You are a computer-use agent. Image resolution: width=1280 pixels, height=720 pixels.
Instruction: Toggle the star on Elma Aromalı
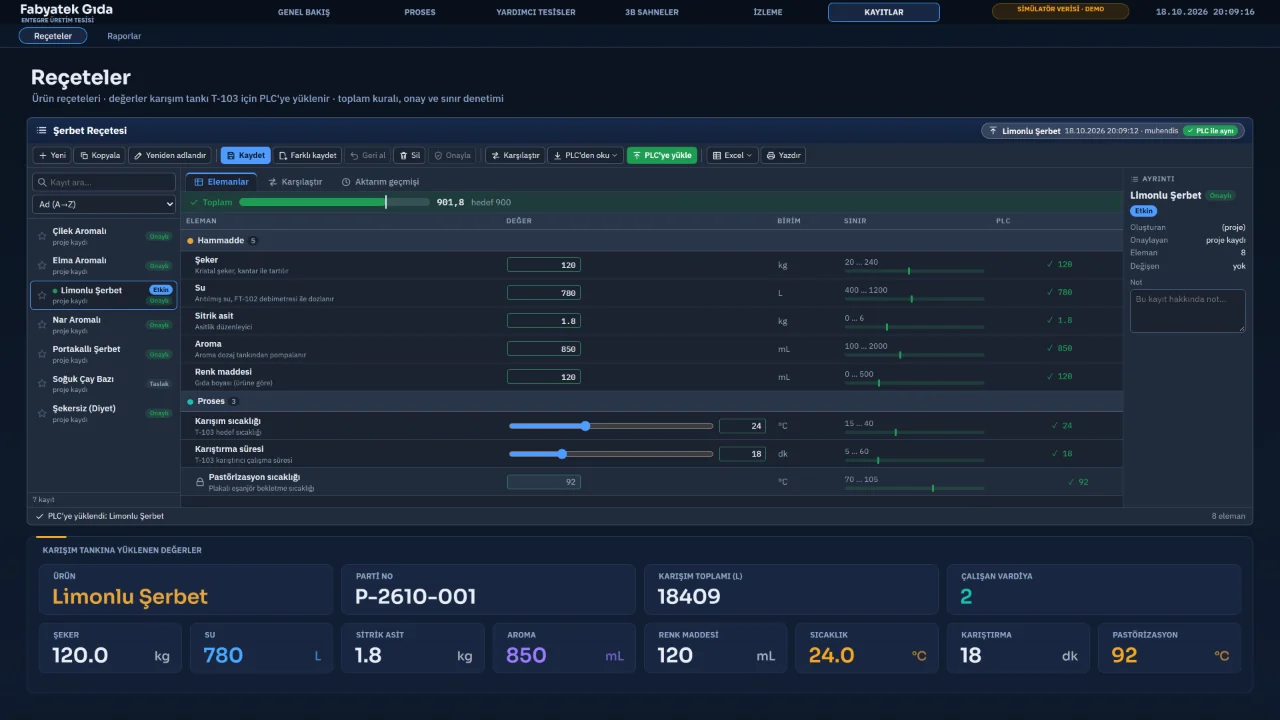42,265
